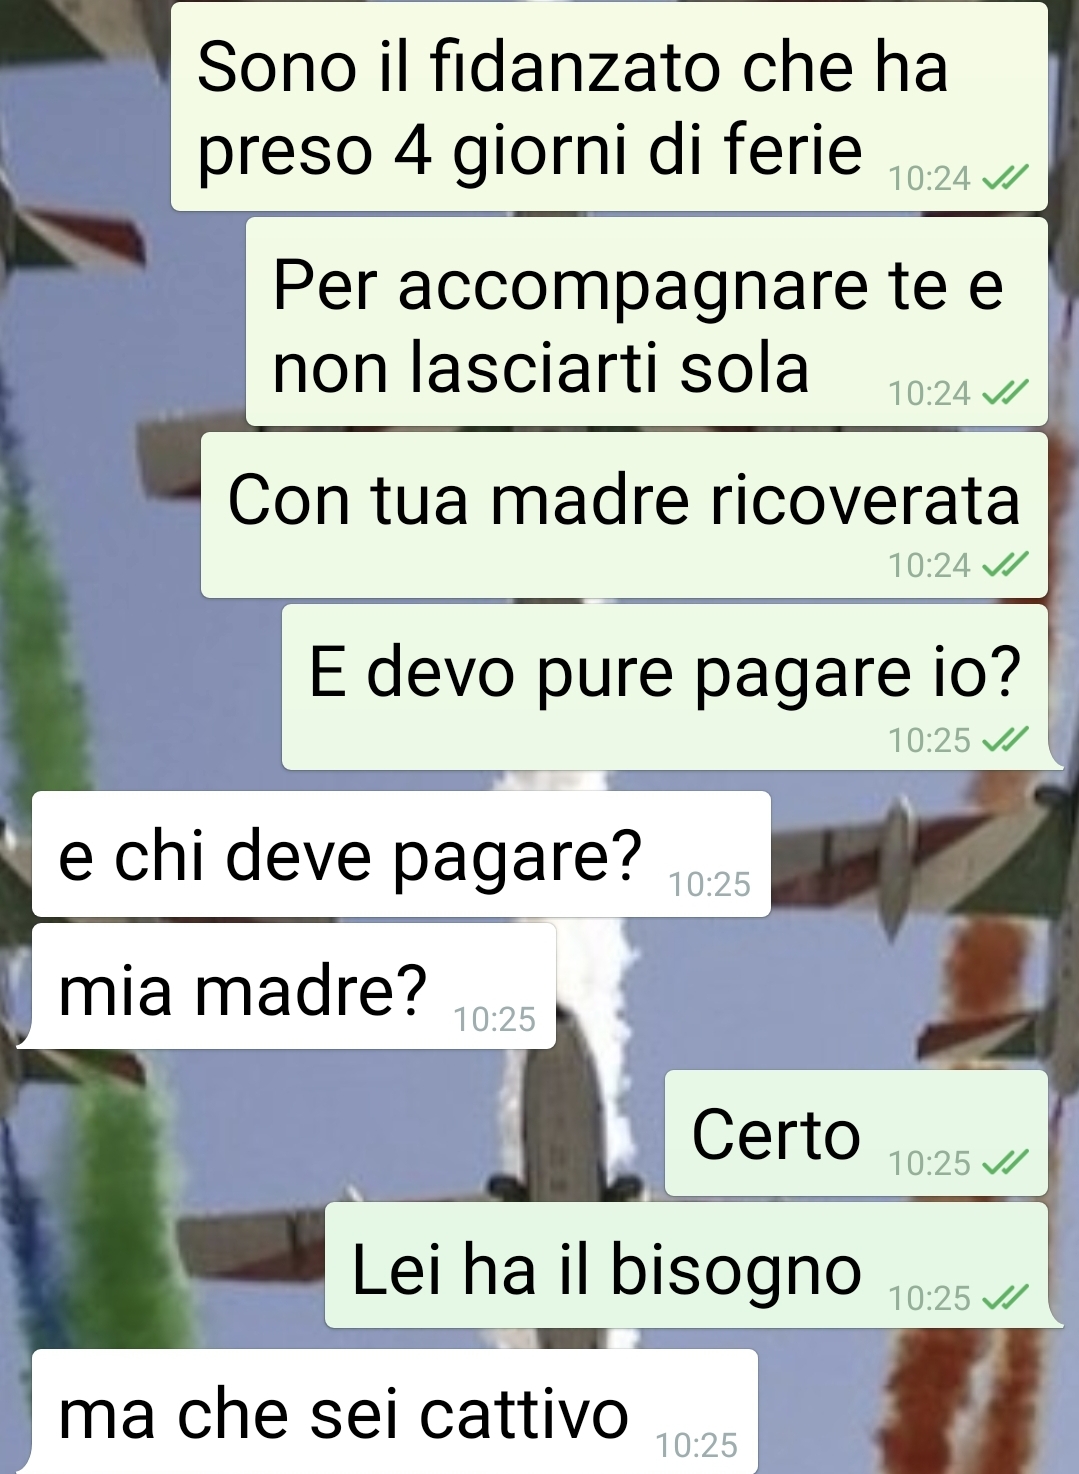Tap read ticks on 'E devo pure pagare io?'

(x=1005, y=739)
